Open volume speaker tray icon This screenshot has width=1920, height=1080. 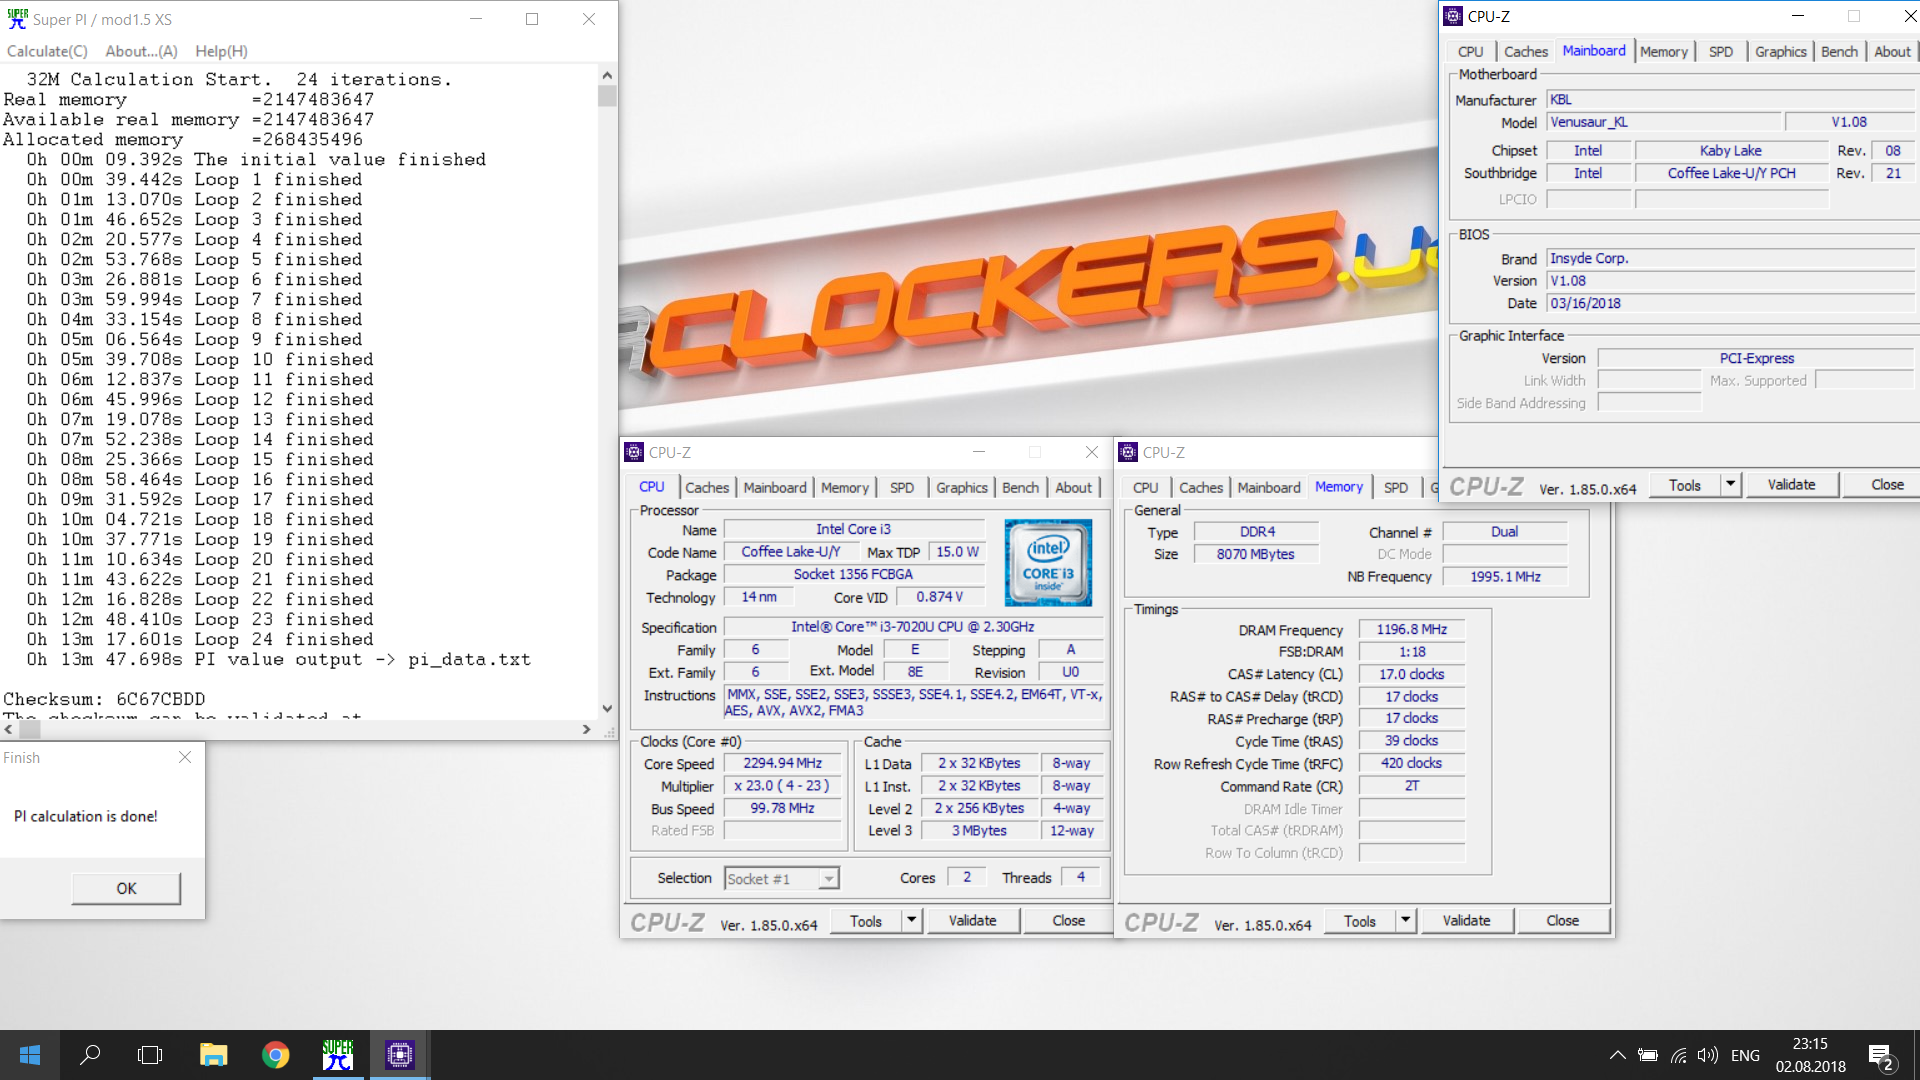click(x=1708, y=1055)
